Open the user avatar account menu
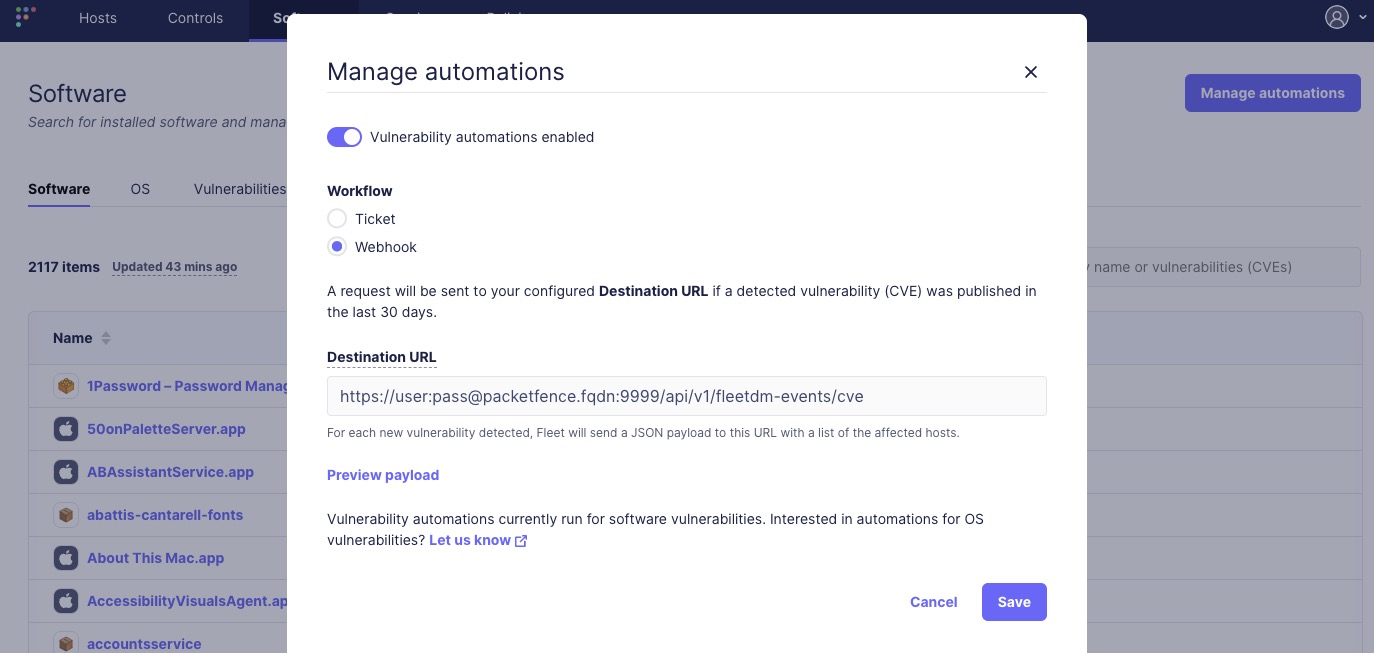The height and width of the screenshot is (653, 1374). 1336,17
